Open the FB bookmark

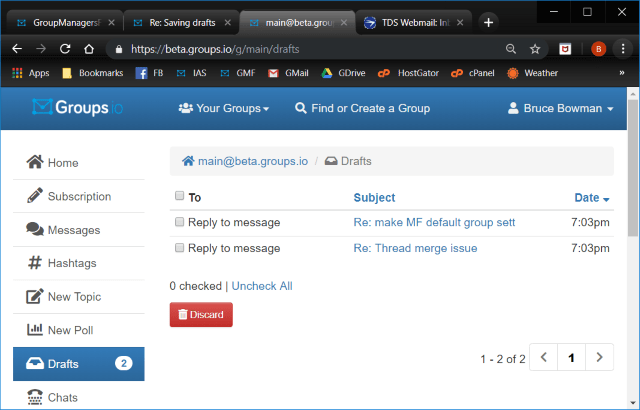[149, 73]
